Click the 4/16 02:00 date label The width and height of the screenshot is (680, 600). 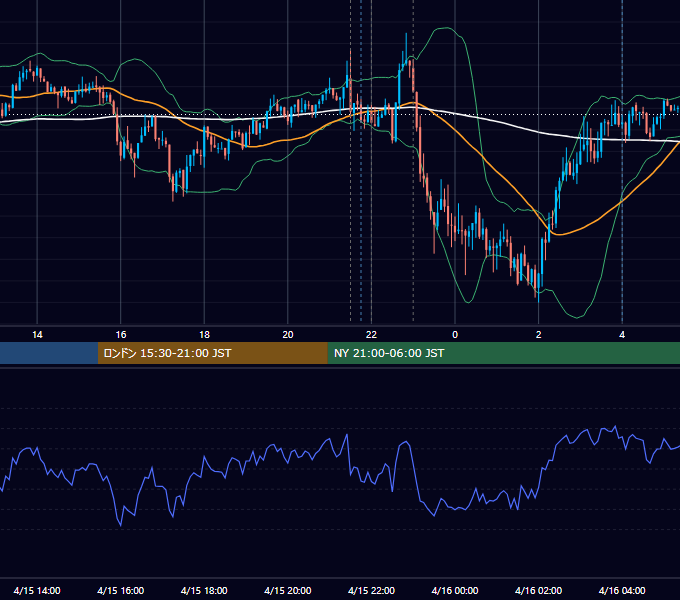[x=538, y=590]
